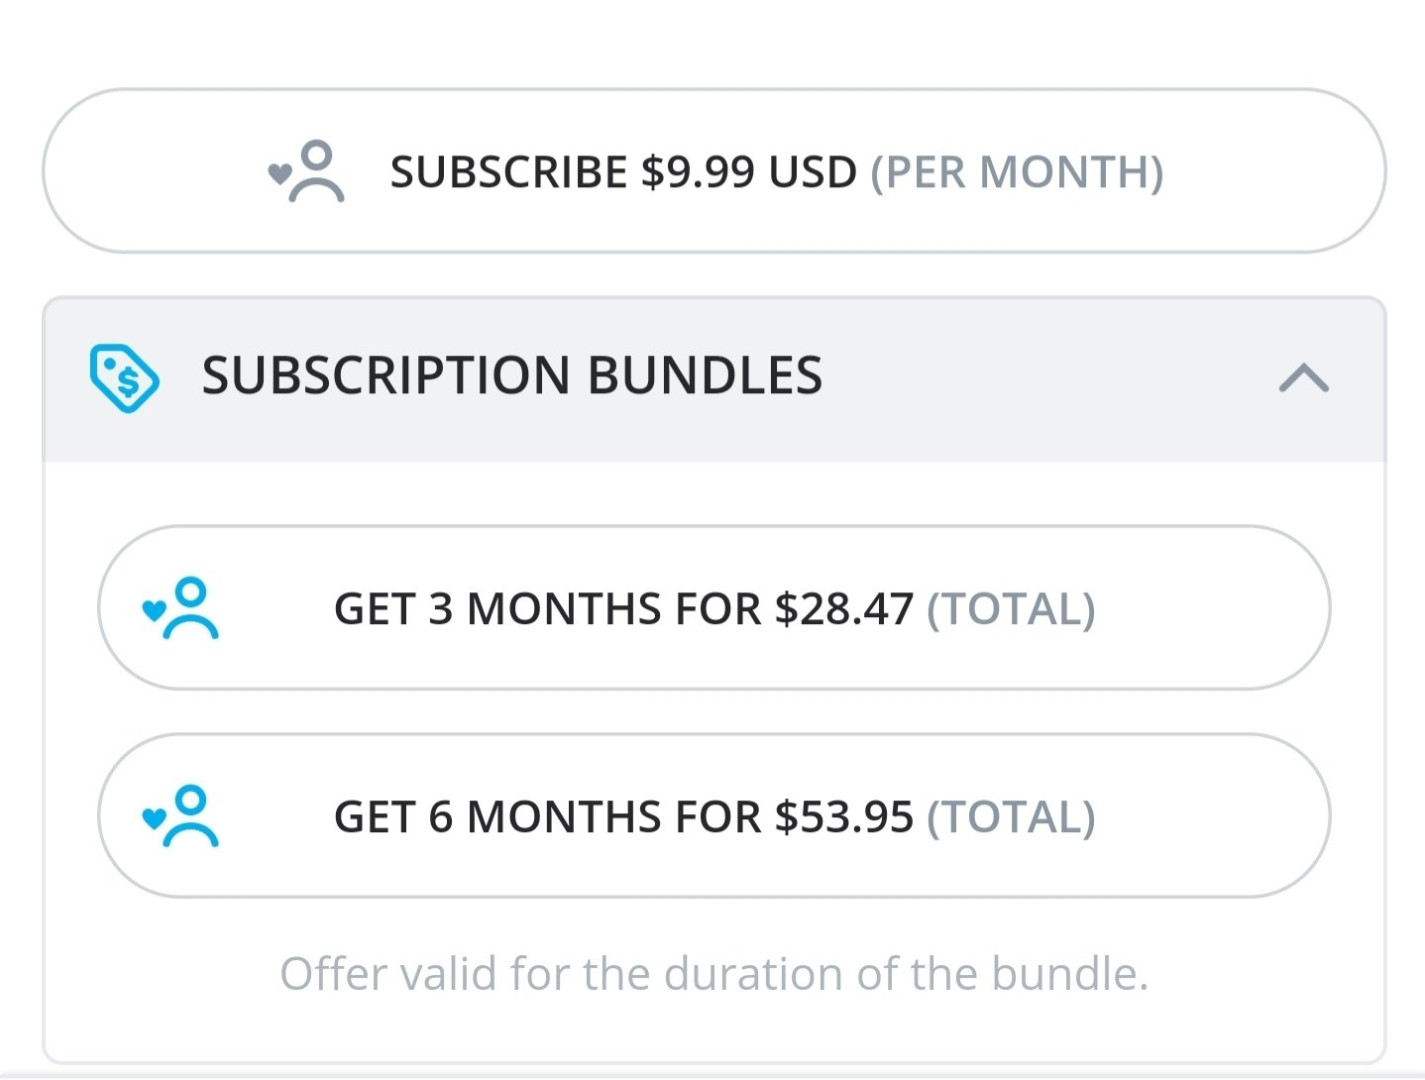
Task: Click the word "BUNDLES" in the section header
Action: pyautogui.click(x=704, y=376)
